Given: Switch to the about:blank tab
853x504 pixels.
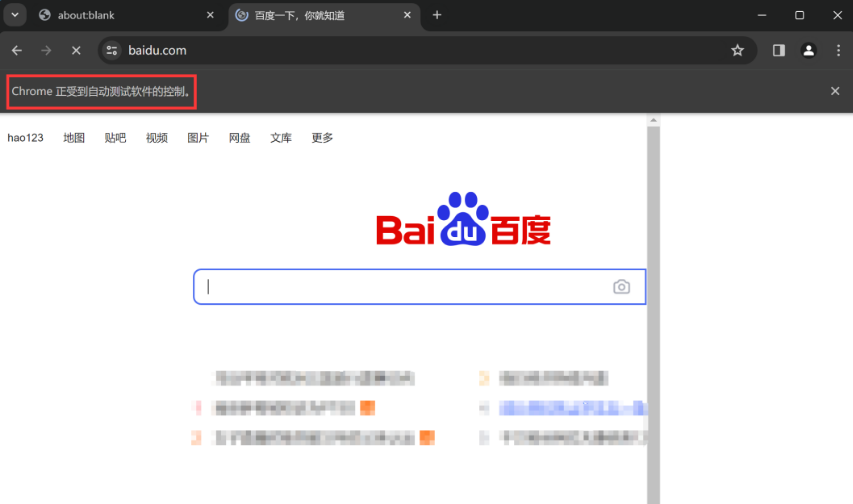Looking at the screenshot, I should point(128,15).
